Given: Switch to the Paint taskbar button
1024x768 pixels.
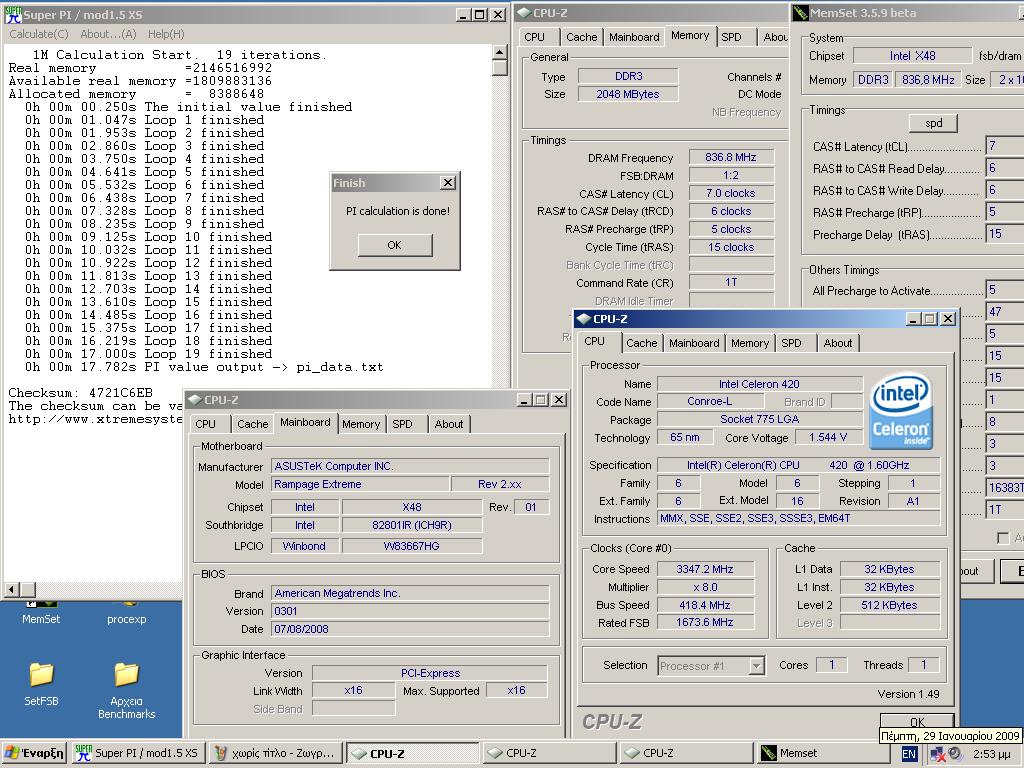Looking at the screenshot, I should click(x=275, y=753).
